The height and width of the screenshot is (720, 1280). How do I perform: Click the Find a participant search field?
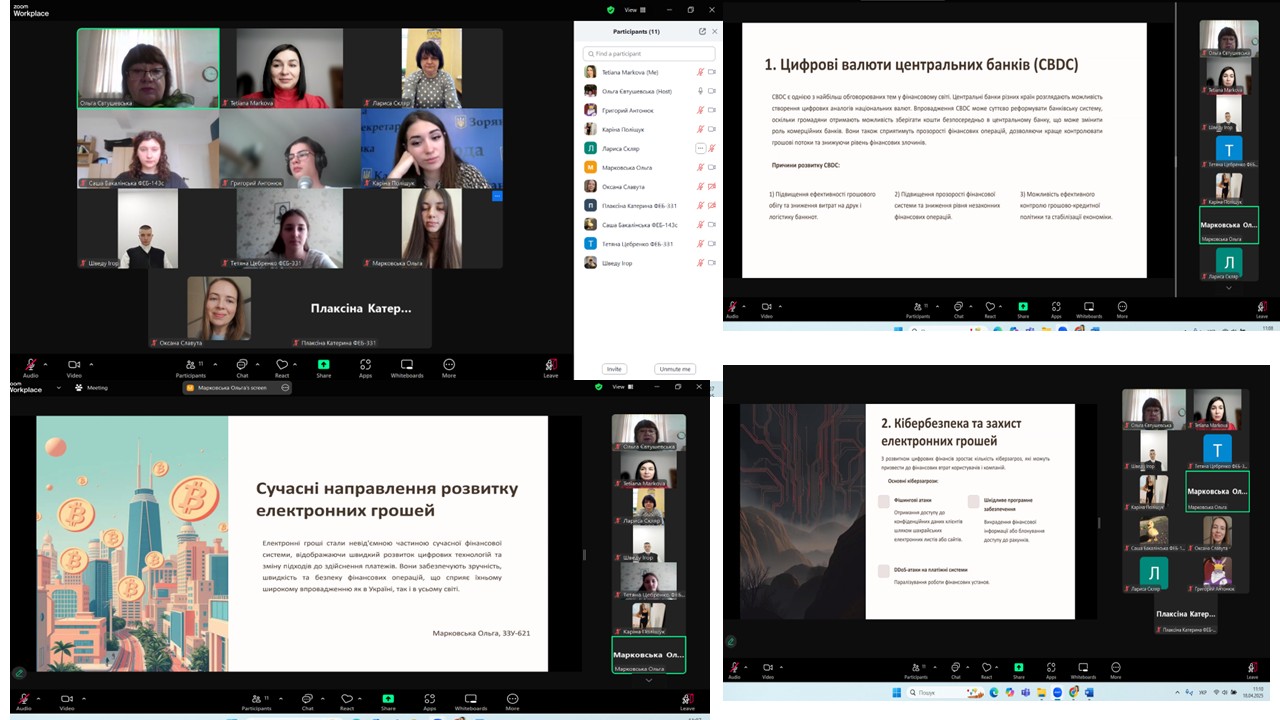tap(649, 53)
